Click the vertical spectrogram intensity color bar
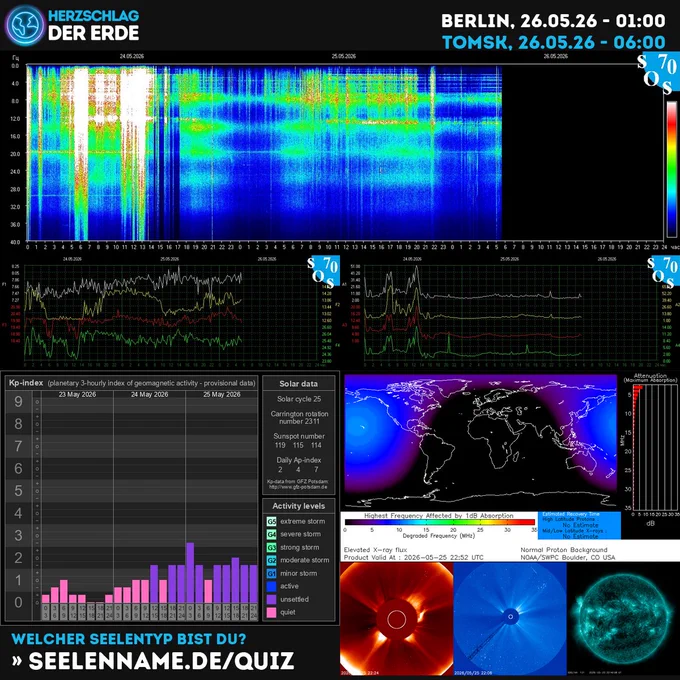 click(672, 169)
